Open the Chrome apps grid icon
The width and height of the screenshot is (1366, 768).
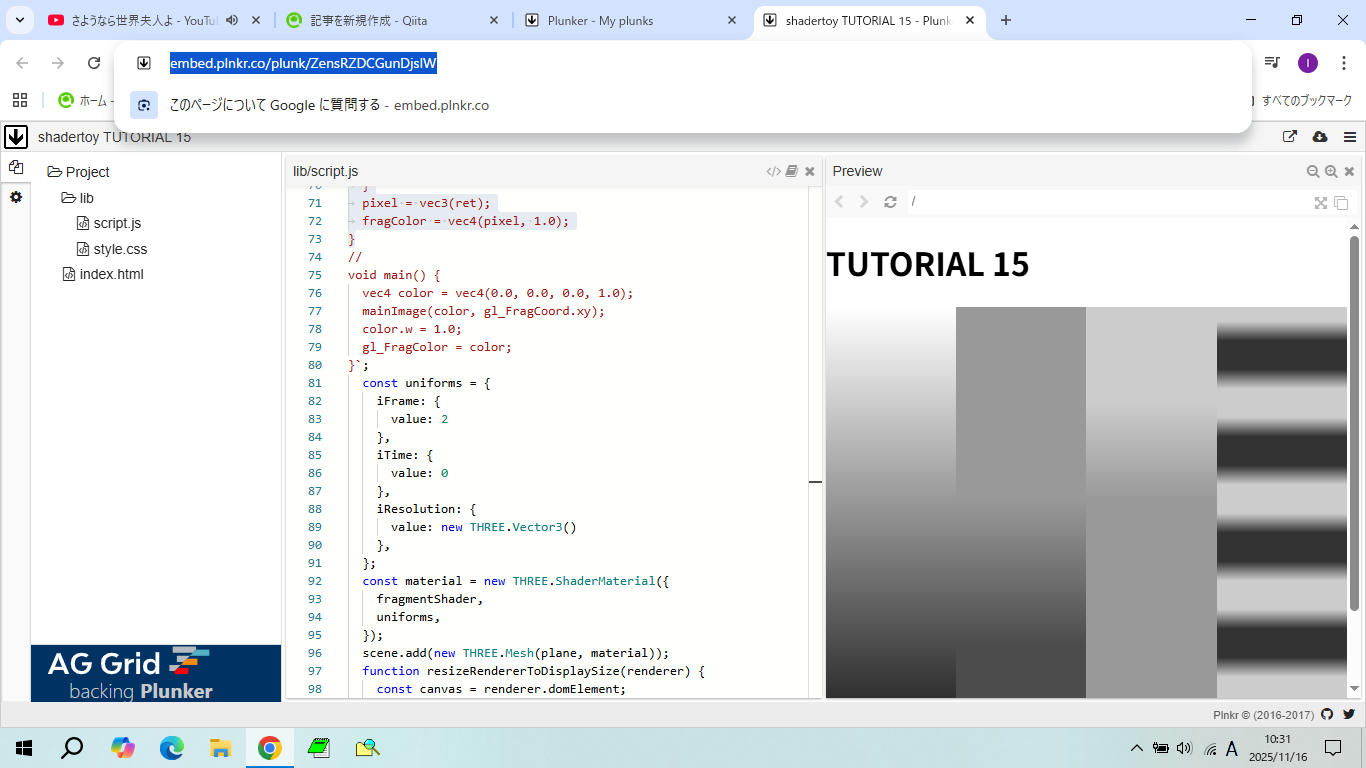(x=20, y=100)
